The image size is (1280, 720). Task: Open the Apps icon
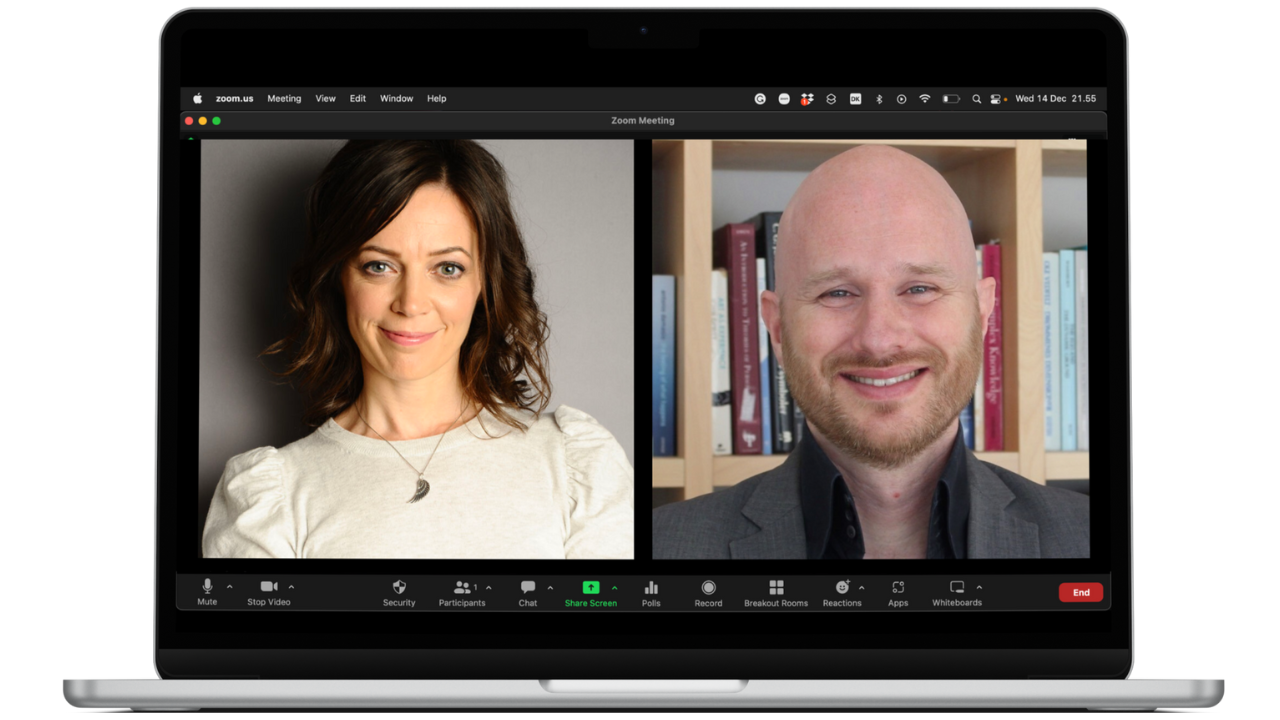(x=898, y=588)
